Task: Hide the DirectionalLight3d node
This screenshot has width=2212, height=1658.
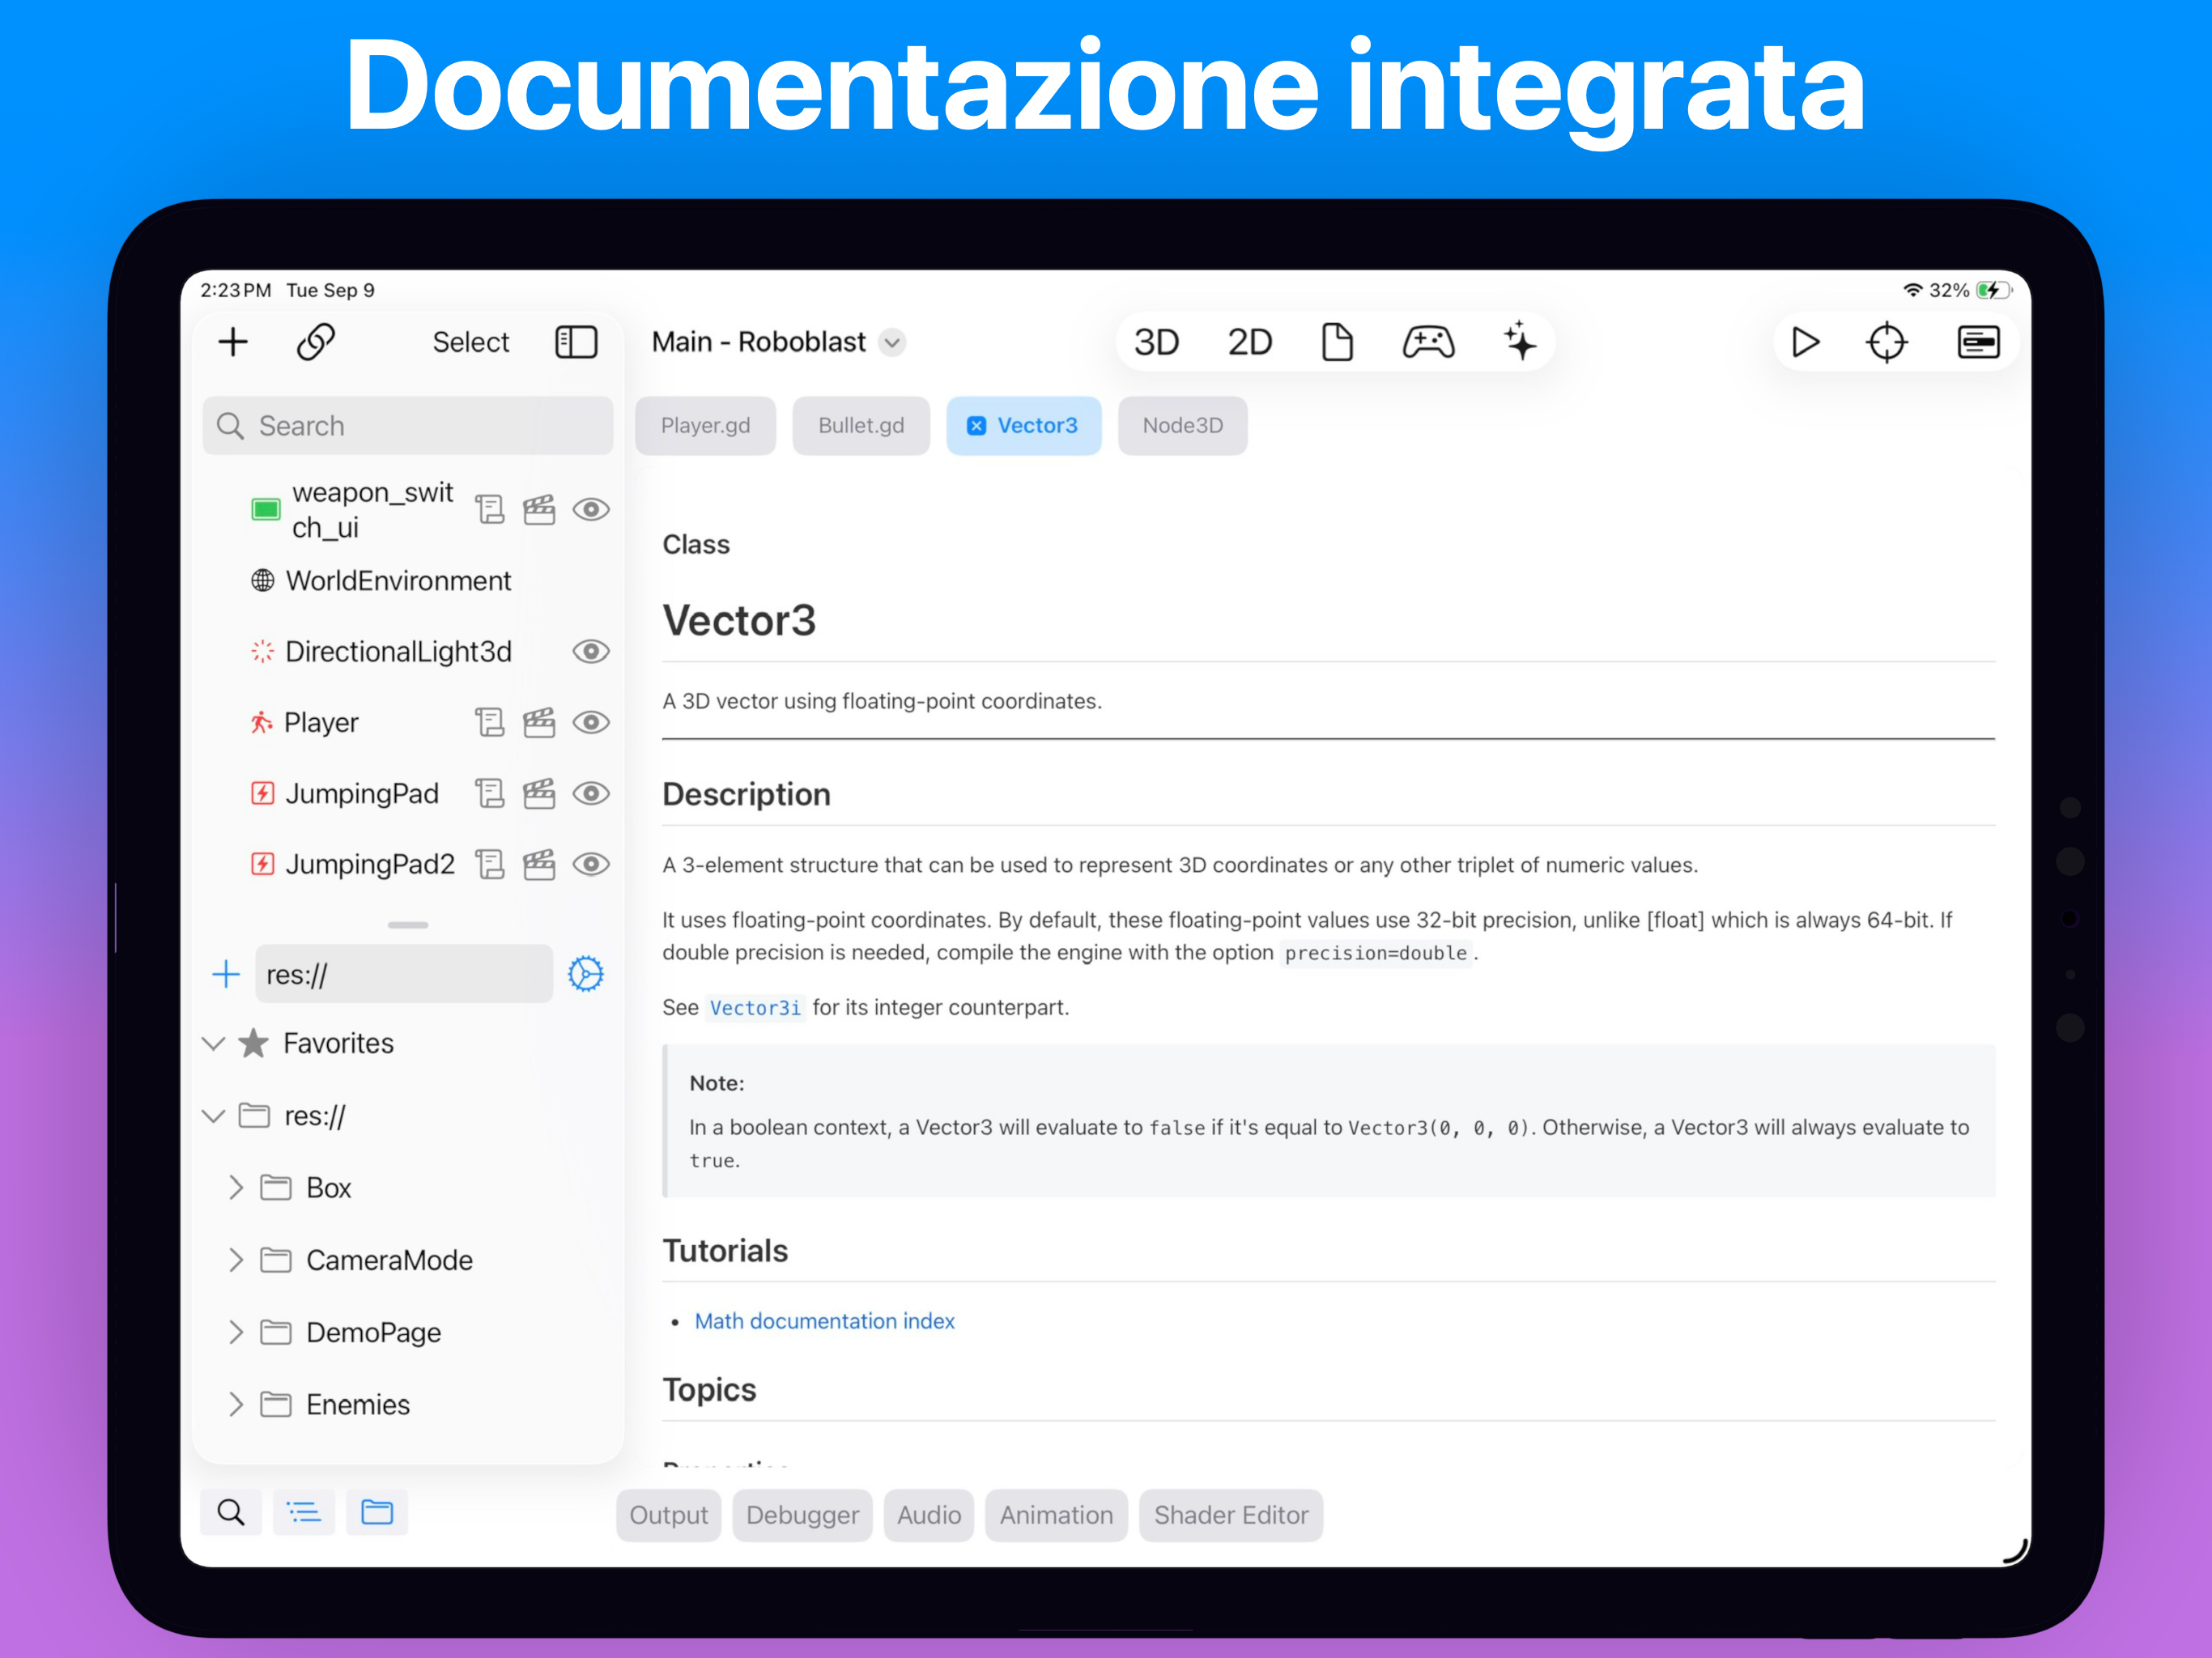Action: (591, 652)
